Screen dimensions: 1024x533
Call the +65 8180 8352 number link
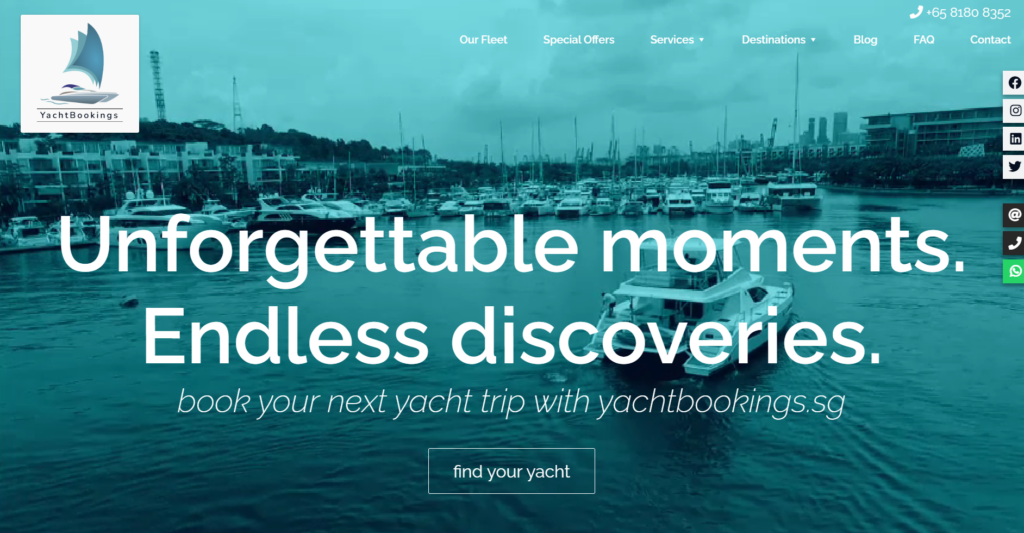968,12
